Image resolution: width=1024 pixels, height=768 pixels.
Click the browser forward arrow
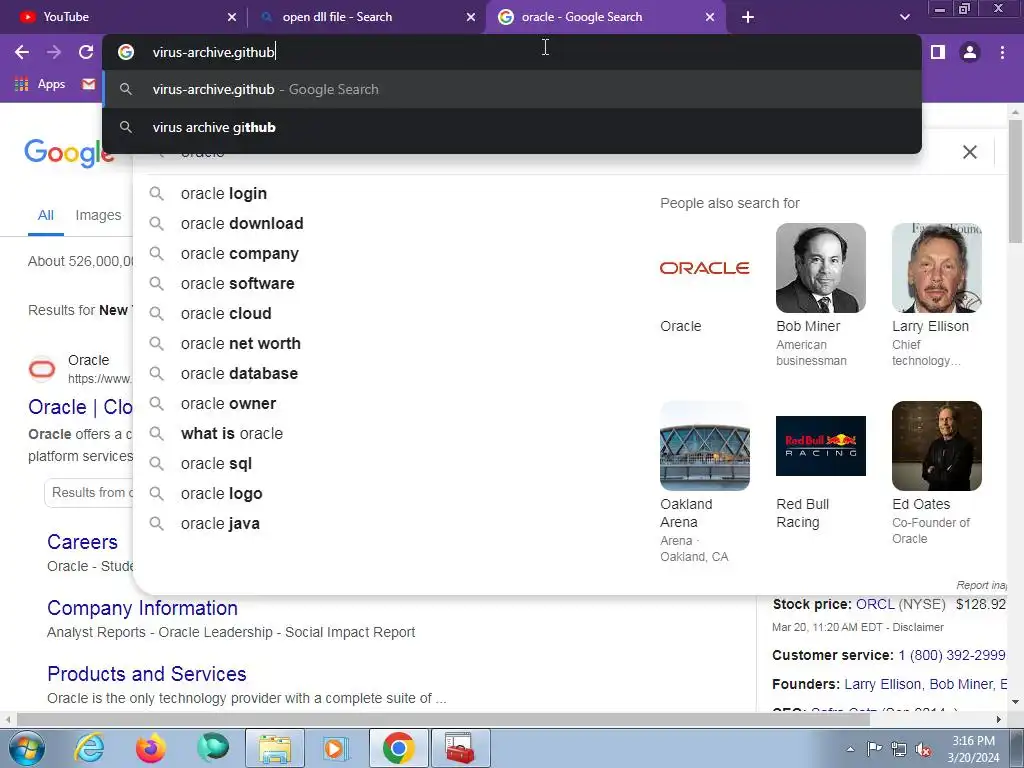pyautogui.click(x=54, y=52)
